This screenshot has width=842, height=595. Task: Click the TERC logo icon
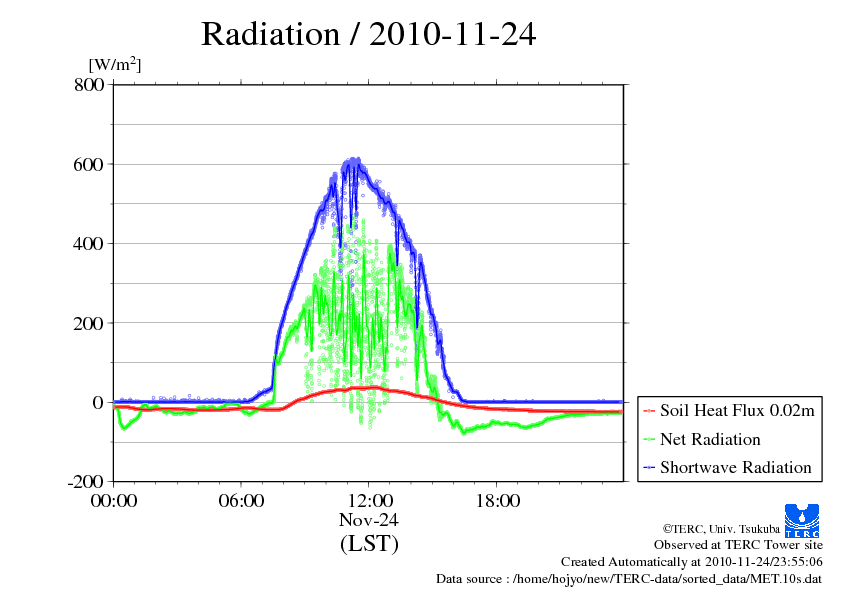coord(802,521)
